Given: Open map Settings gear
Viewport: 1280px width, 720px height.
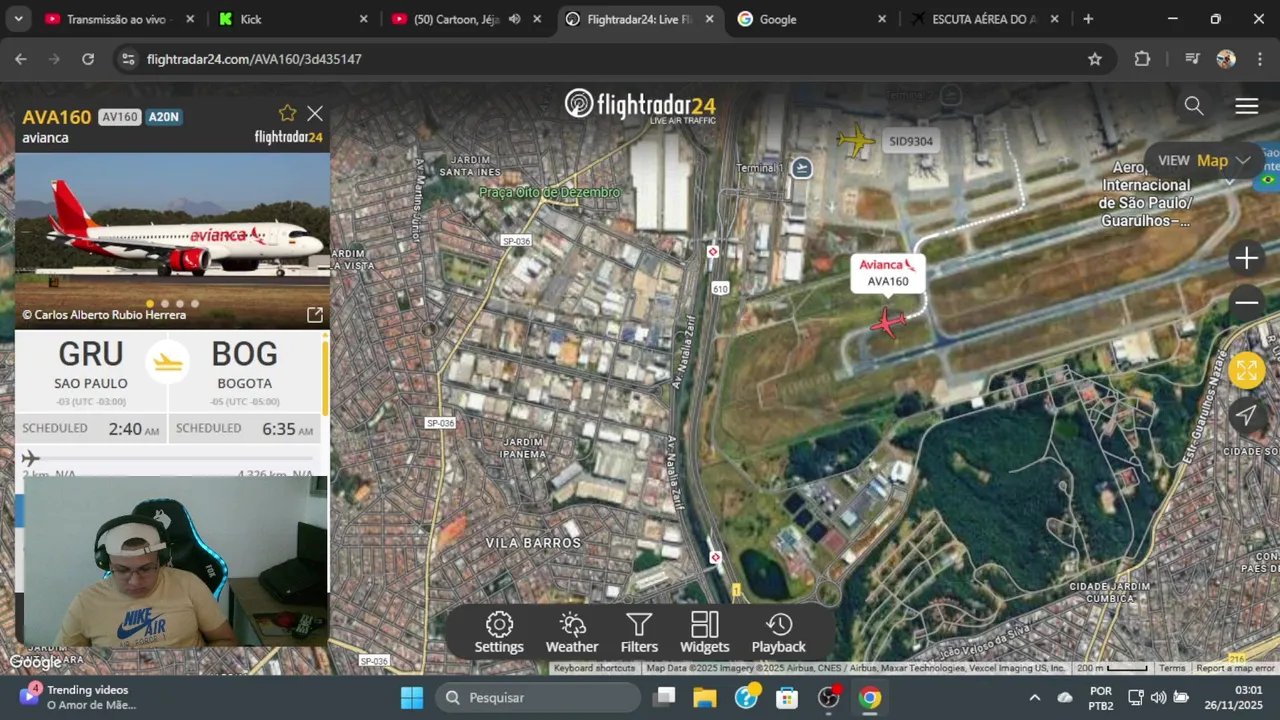Looking at the screenshot, I should coord(499,633).
